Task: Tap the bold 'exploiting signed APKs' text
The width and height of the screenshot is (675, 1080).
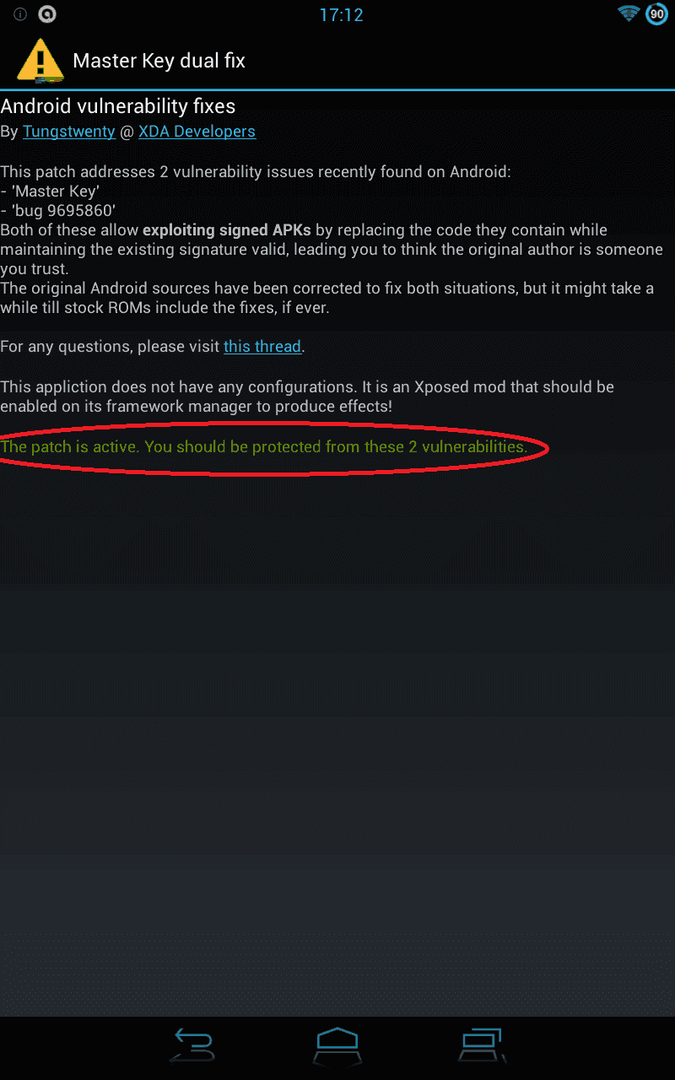Action: tap(227, 229)
